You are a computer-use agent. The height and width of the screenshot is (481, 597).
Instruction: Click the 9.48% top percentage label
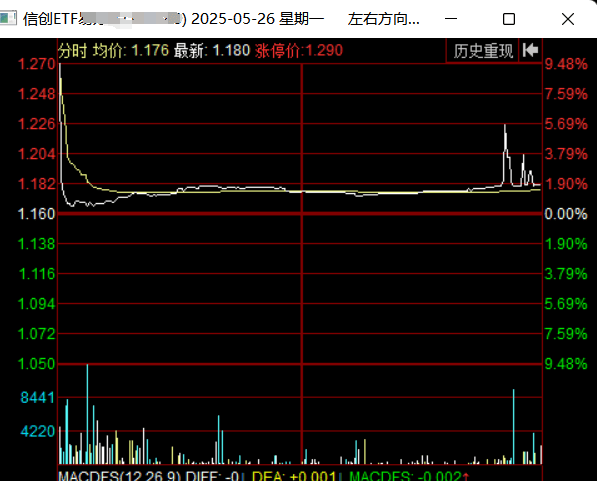pyautogui.click(x=566, y=64)
